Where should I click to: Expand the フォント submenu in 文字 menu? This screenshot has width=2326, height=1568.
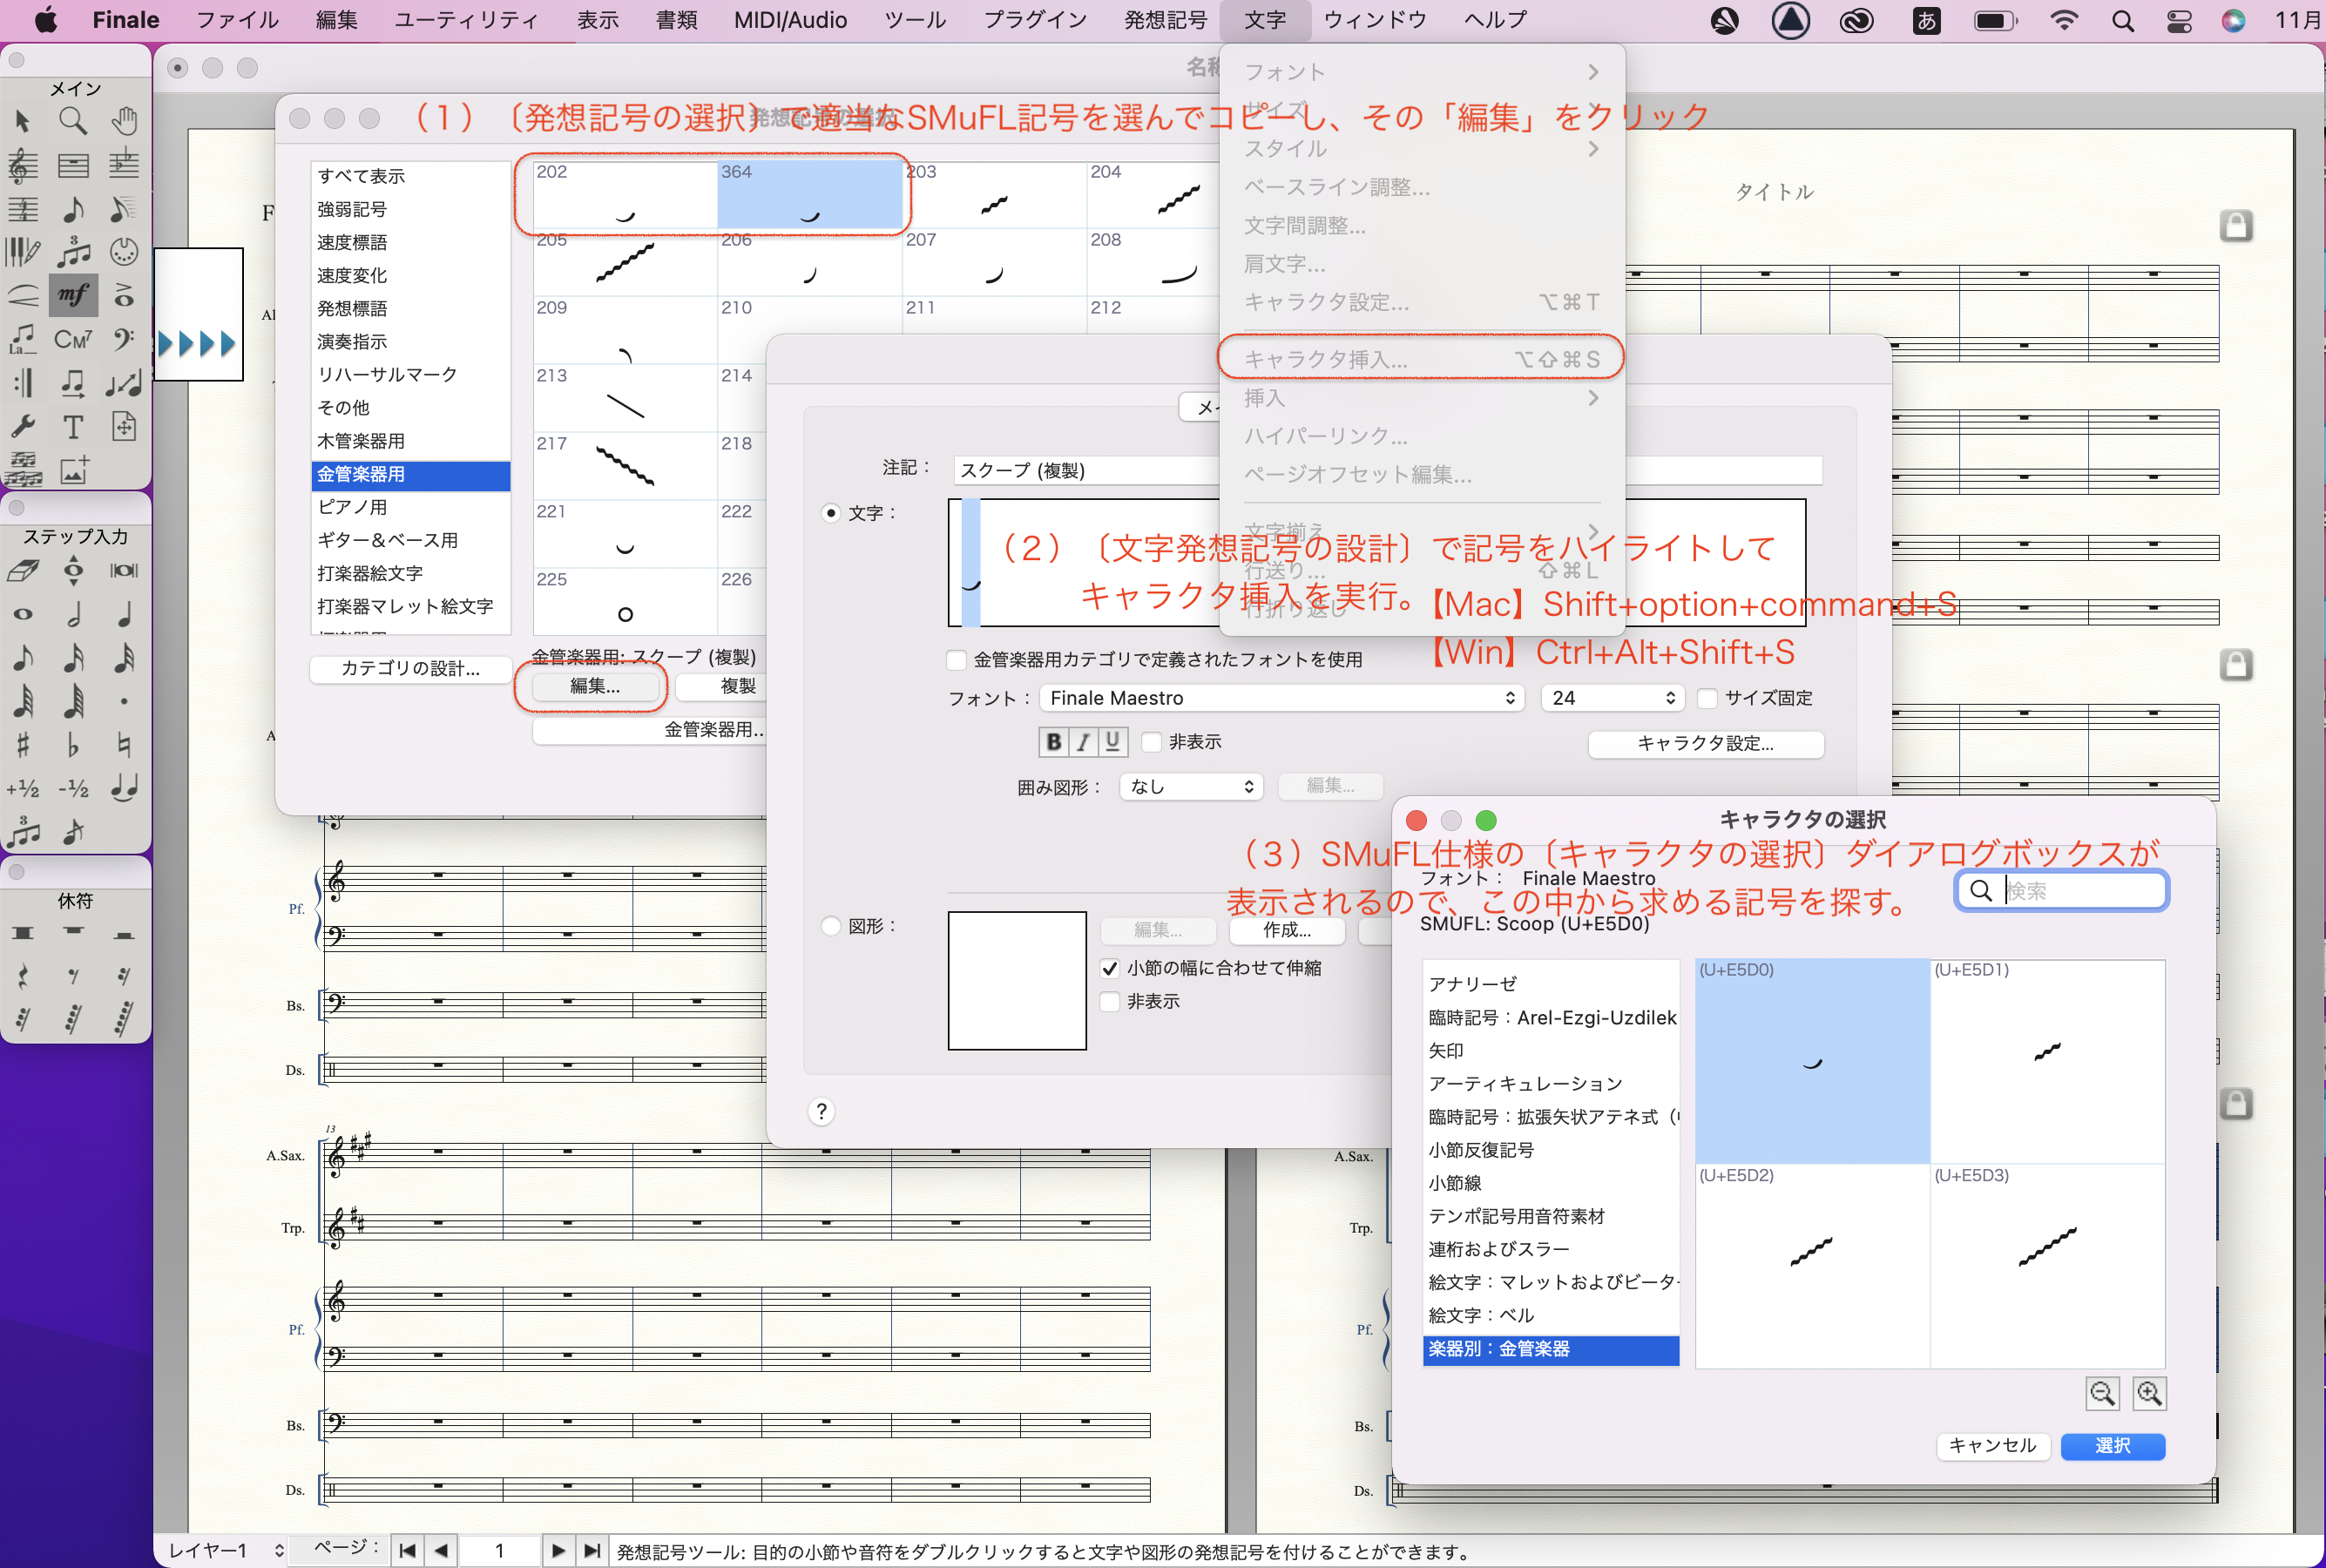1420,72
